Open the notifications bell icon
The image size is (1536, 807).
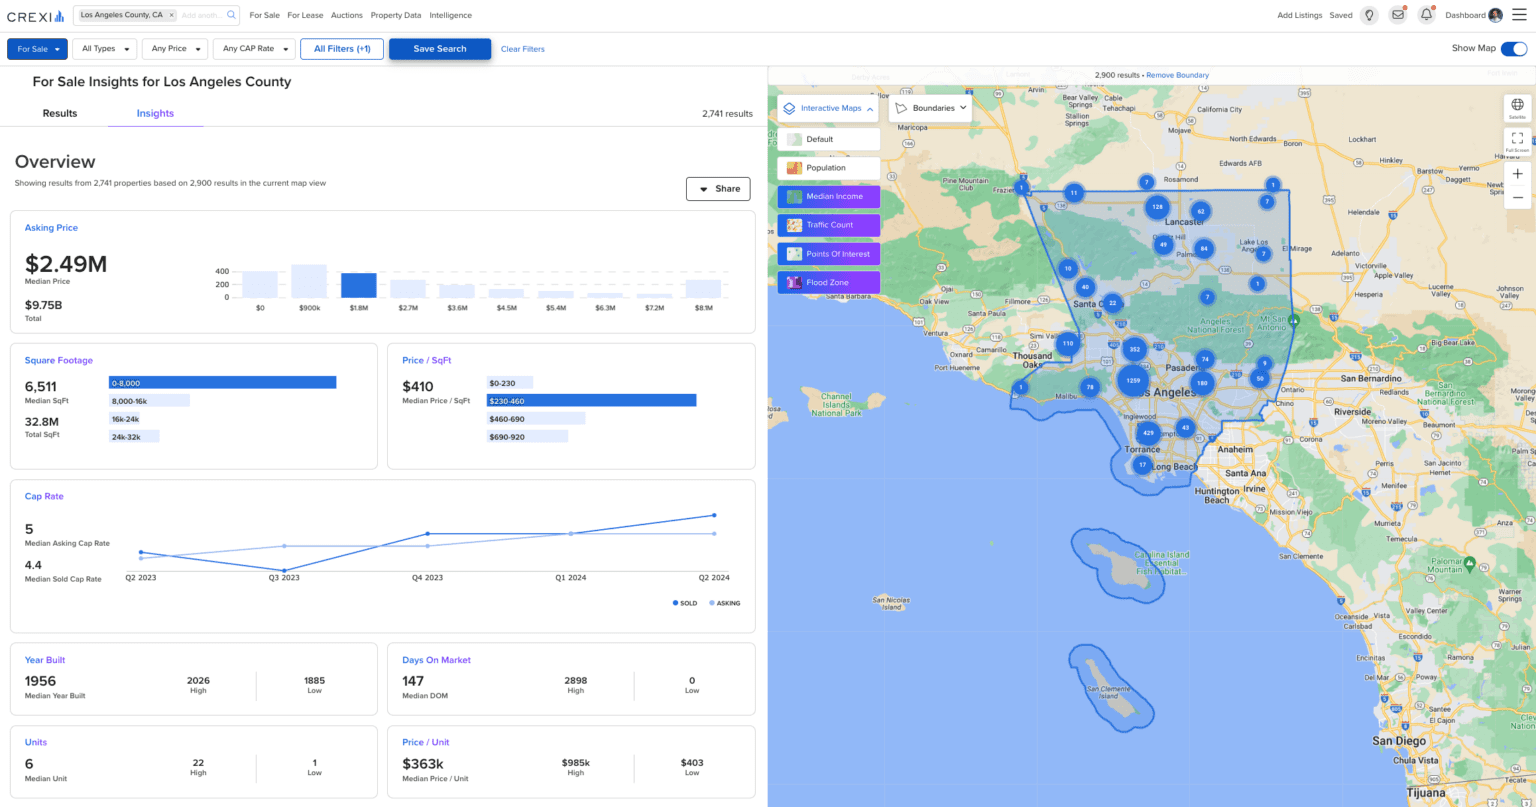1427,15
